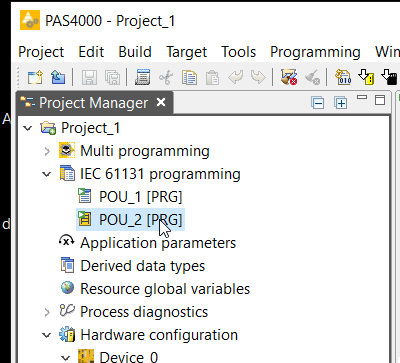This screenshot has width=400, height=363.
Task: Select POU_2 [PRG] in the tree
Action: (141, 220)
